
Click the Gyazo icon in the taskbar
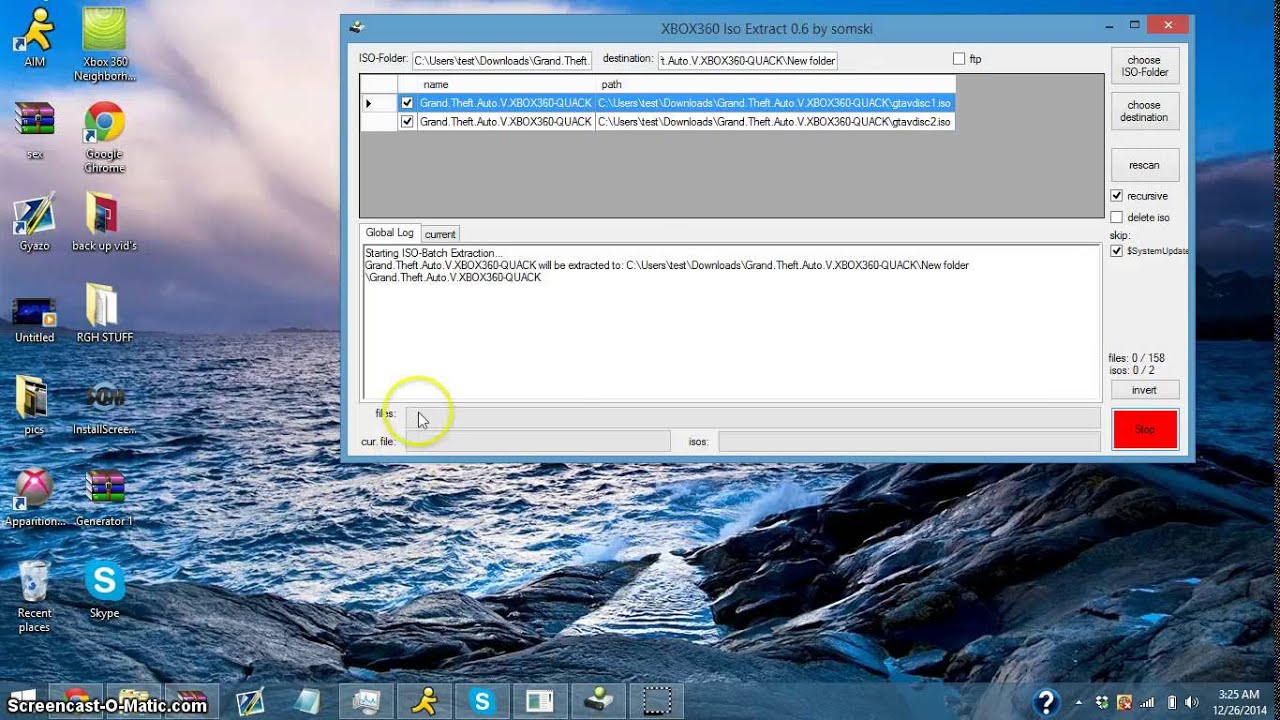(251, 701)
